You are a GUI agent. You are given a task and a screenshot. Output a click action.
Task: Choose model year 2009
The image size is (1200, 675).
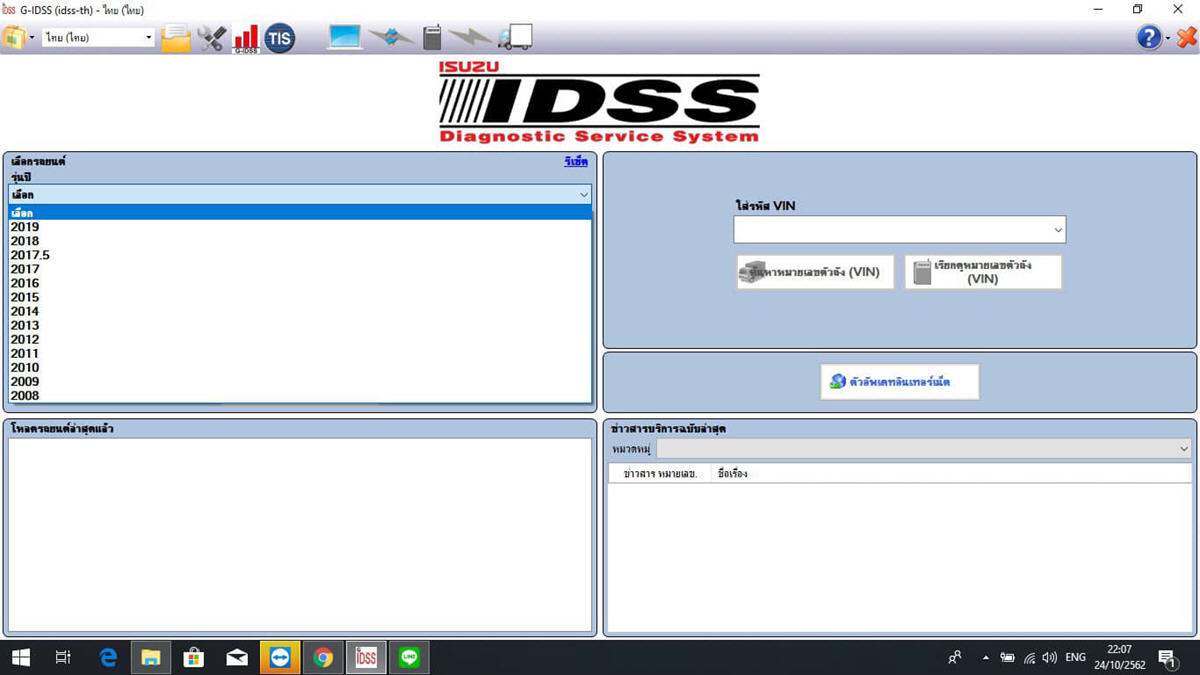[x=300, y=381]
